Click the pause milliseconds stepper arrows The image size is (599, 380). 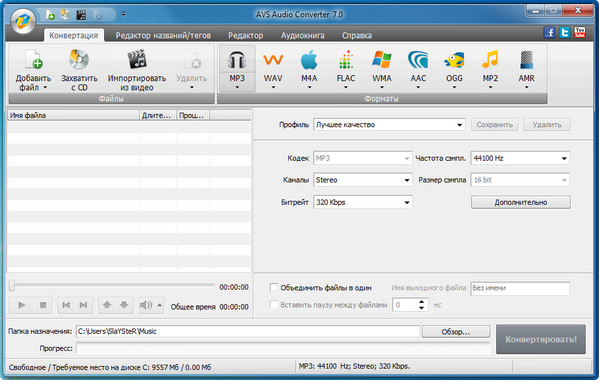click(421, 305)
